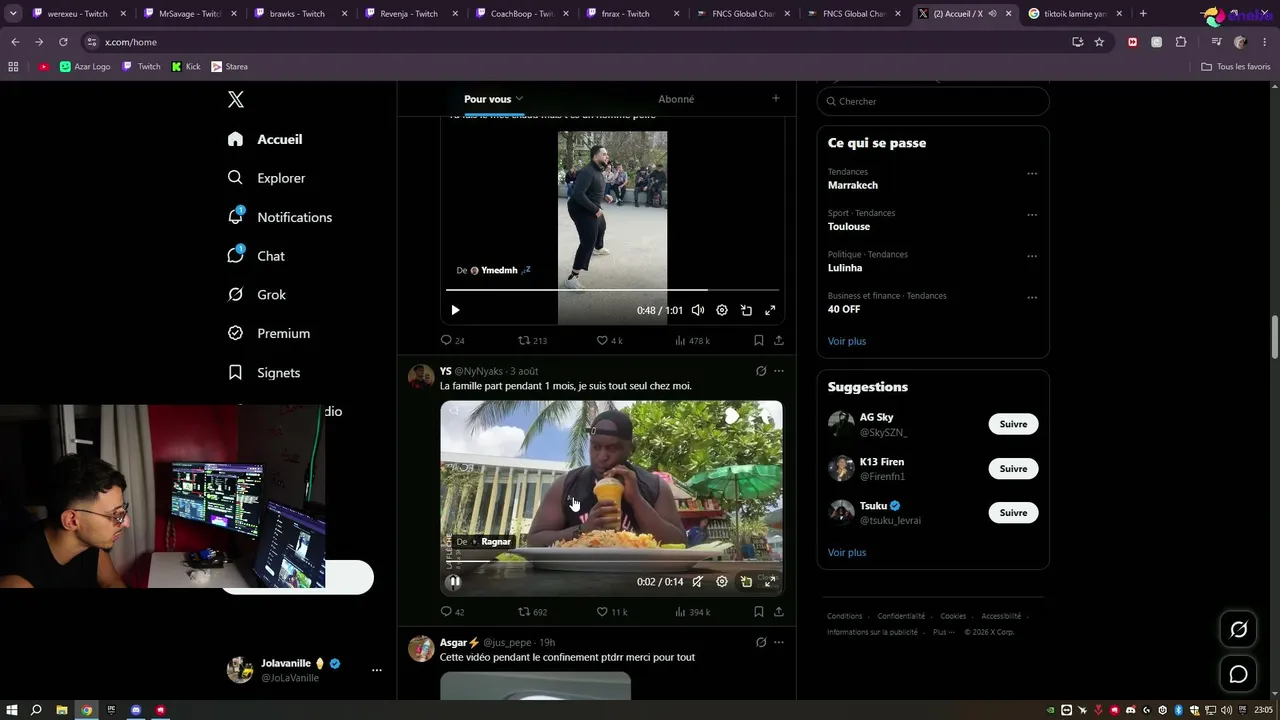
Task: Like the YS post with 11 k likes
Action: pyautogui.click(x=612, y=611)
